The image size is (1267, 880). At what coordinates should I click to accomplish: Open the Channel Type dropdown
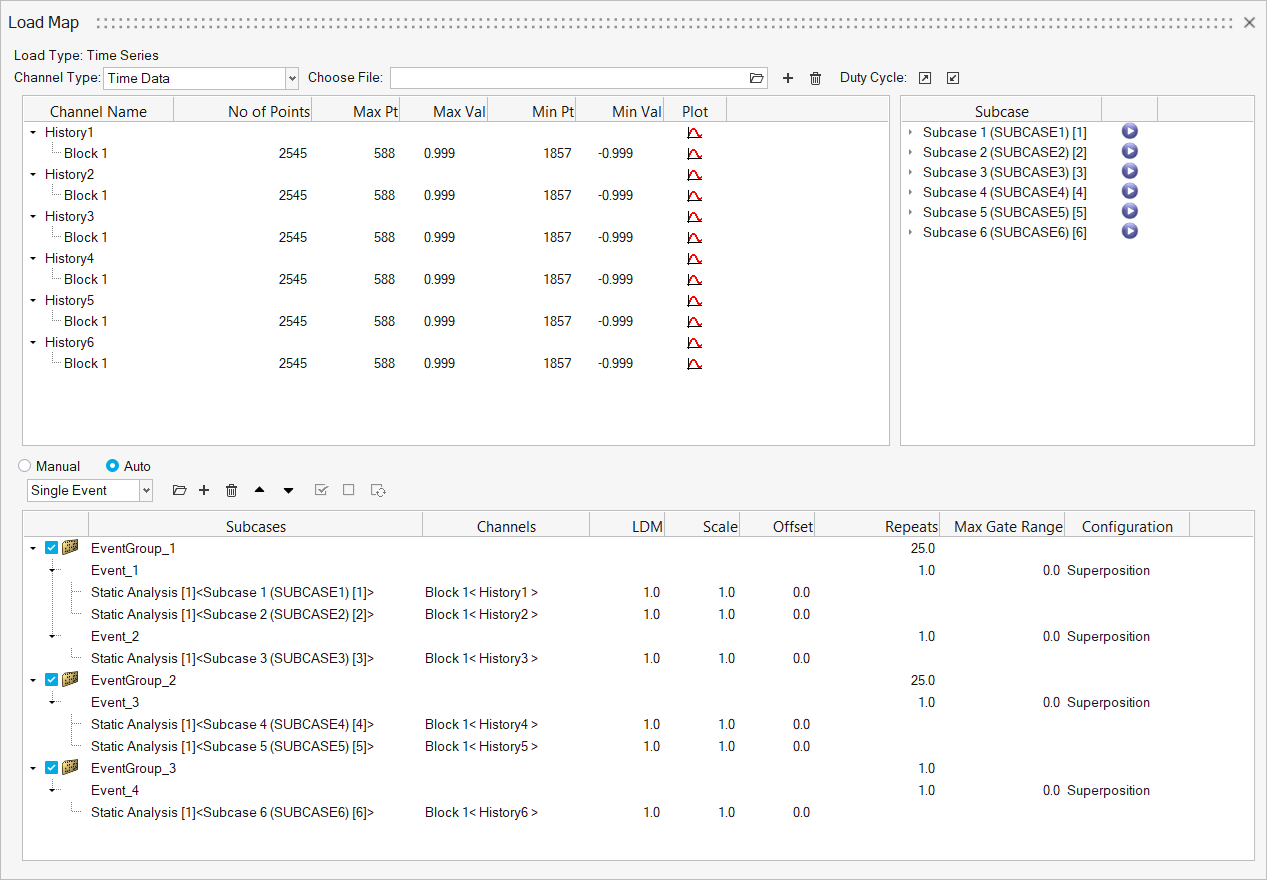(292, 78)
